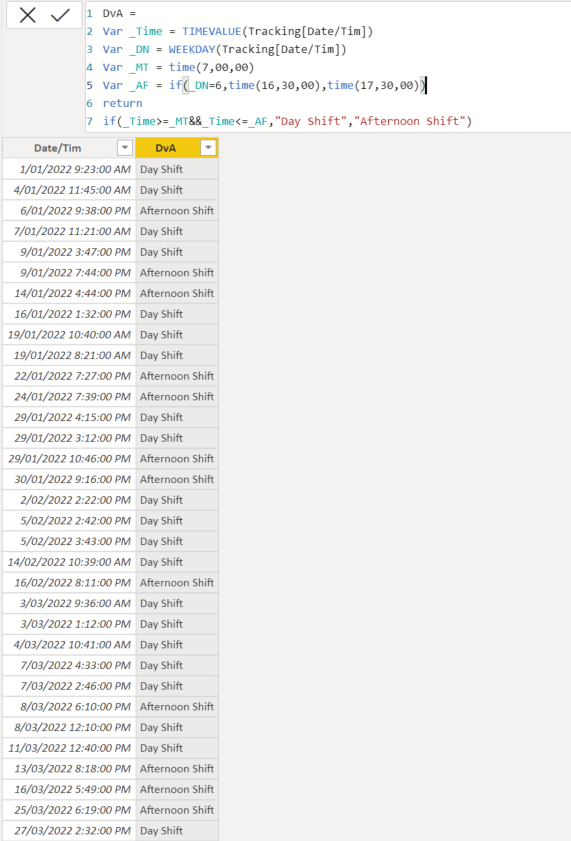Select cell 8/03/2022 6:10:00 PM
The height and width of the screenshot is (841, 571).
point(69,706)
